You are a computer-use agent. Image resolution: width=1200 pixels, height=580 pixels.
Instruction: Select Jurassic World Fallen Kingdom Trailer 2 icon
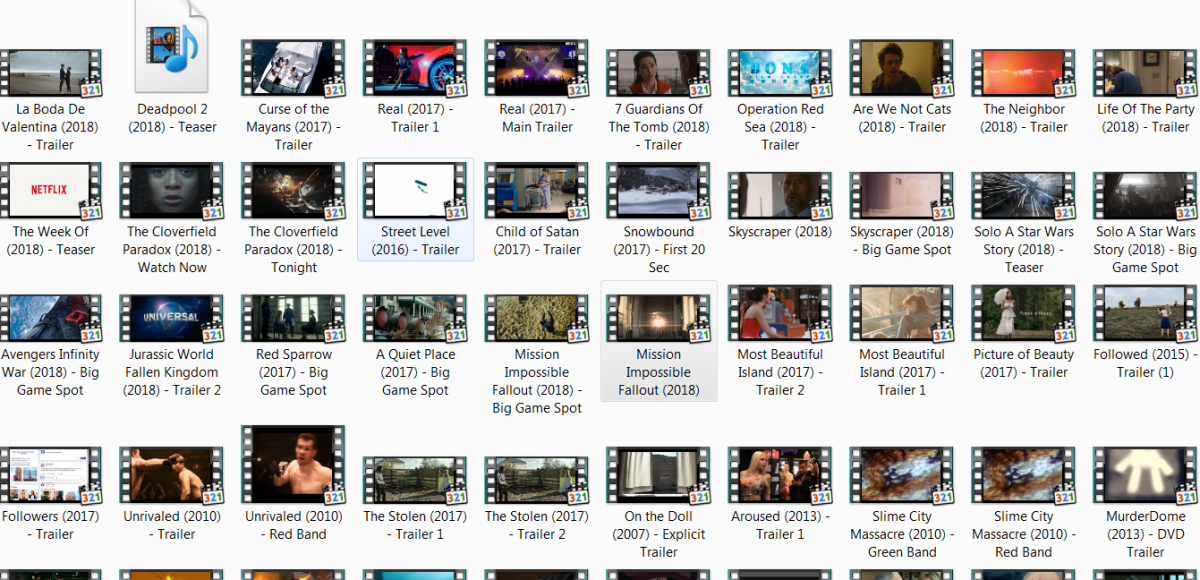[x=172, y=319]
